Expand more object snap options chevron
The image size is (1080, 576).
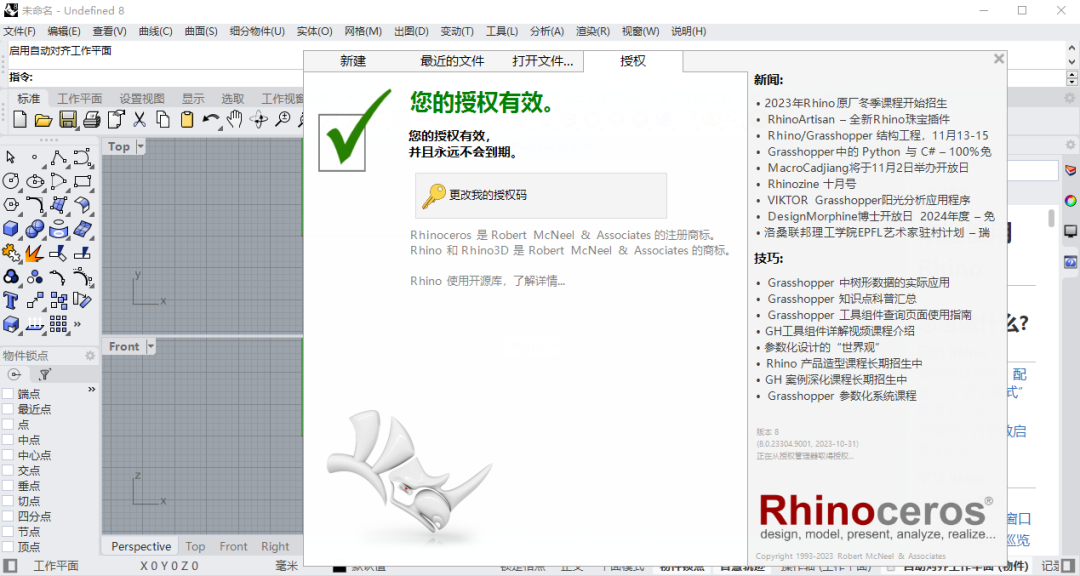[92, 390]
